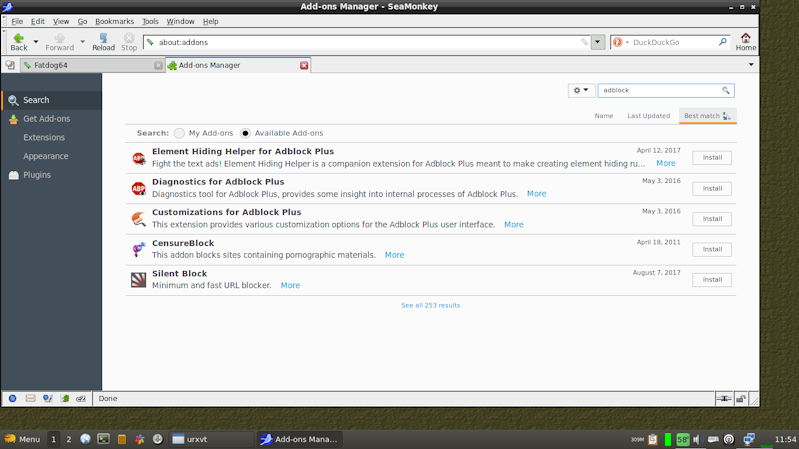Image resolution: width=799 pixels, height=449 pixels.
Task: Click the Element Hiding Helper add-on icon
Action: coord(139,158)
